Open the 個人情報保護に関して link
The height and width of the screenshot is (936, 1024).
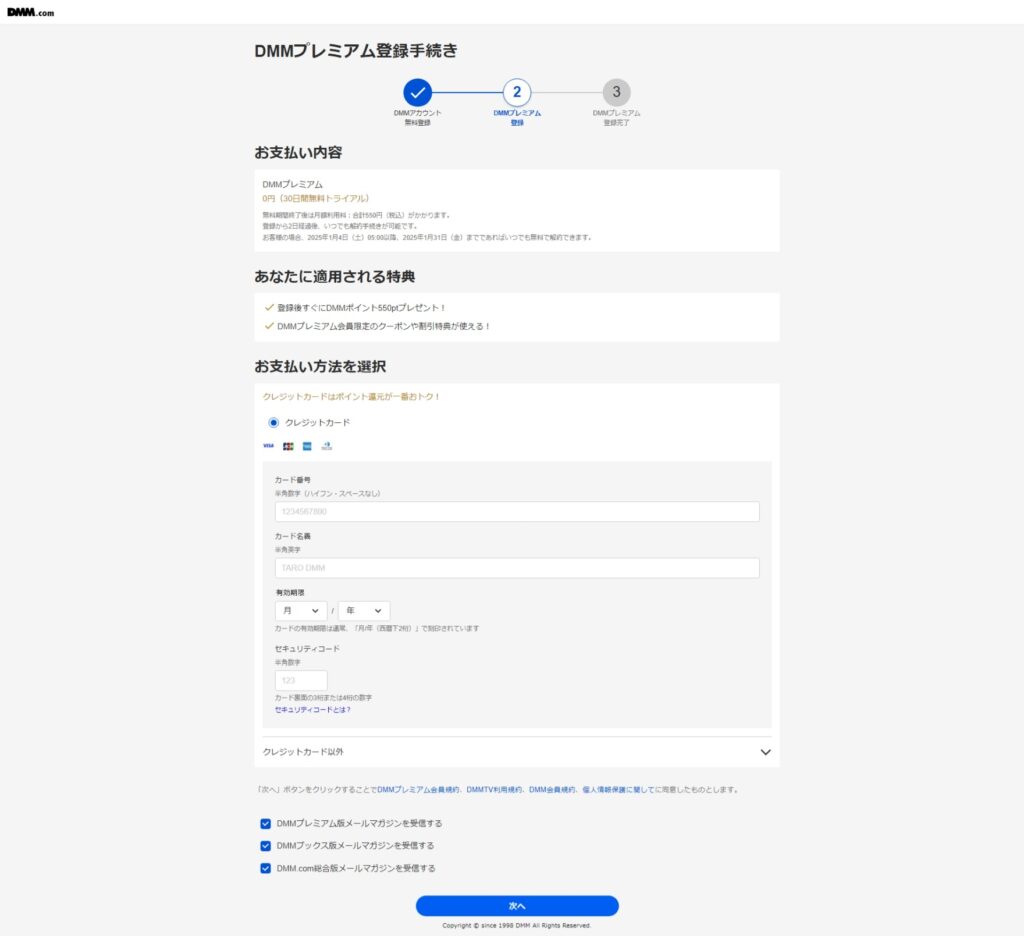click(x=618, y=790)
